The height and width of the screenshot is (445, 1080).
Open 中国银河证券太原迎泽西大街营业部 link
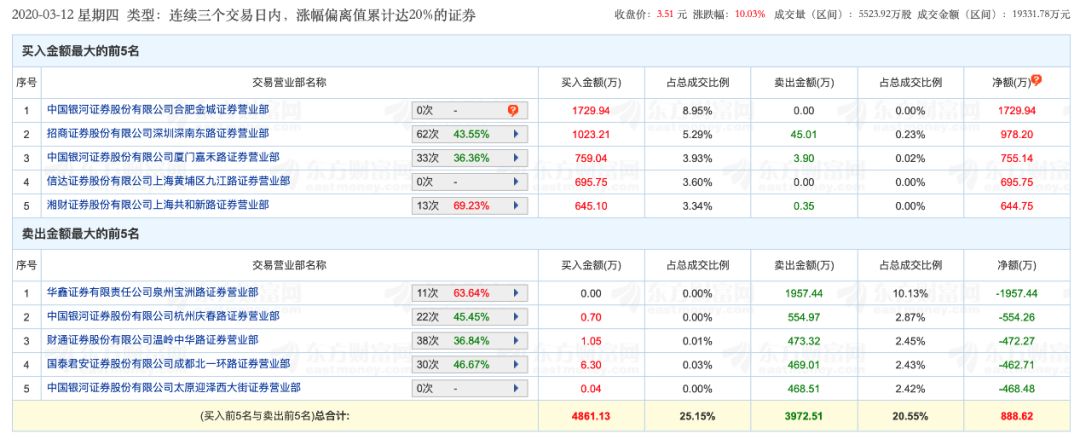[173, 388]
